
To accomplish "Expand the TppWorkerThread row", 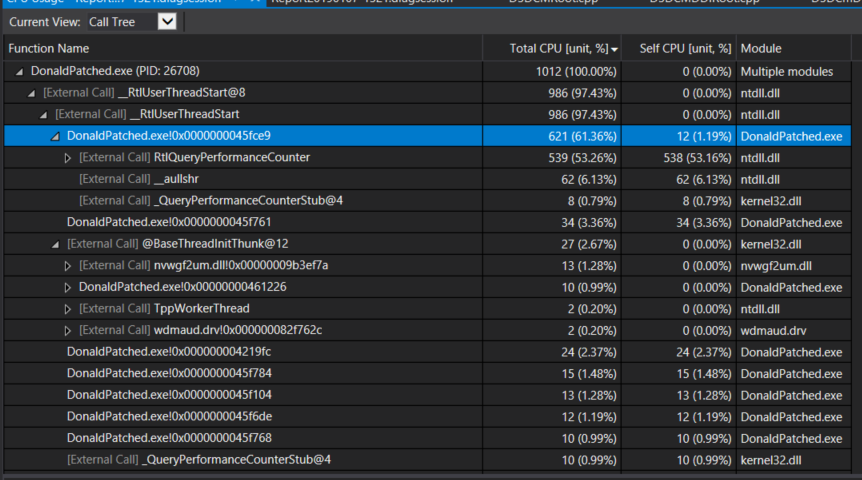I will pyautogui.click(x=68, y=309).
